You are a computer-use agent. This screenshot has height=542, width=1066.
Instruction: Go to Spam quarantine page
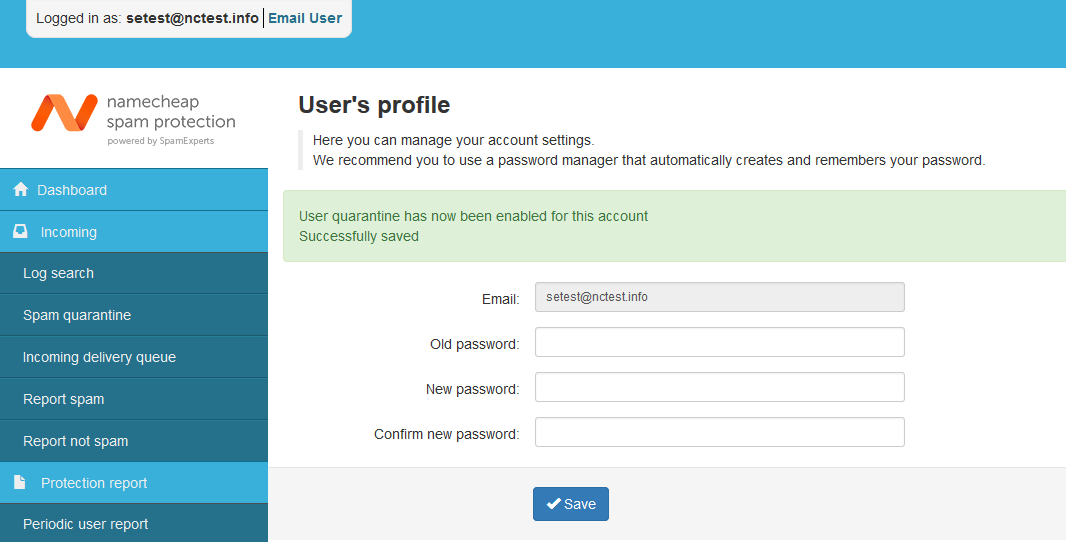134,316
